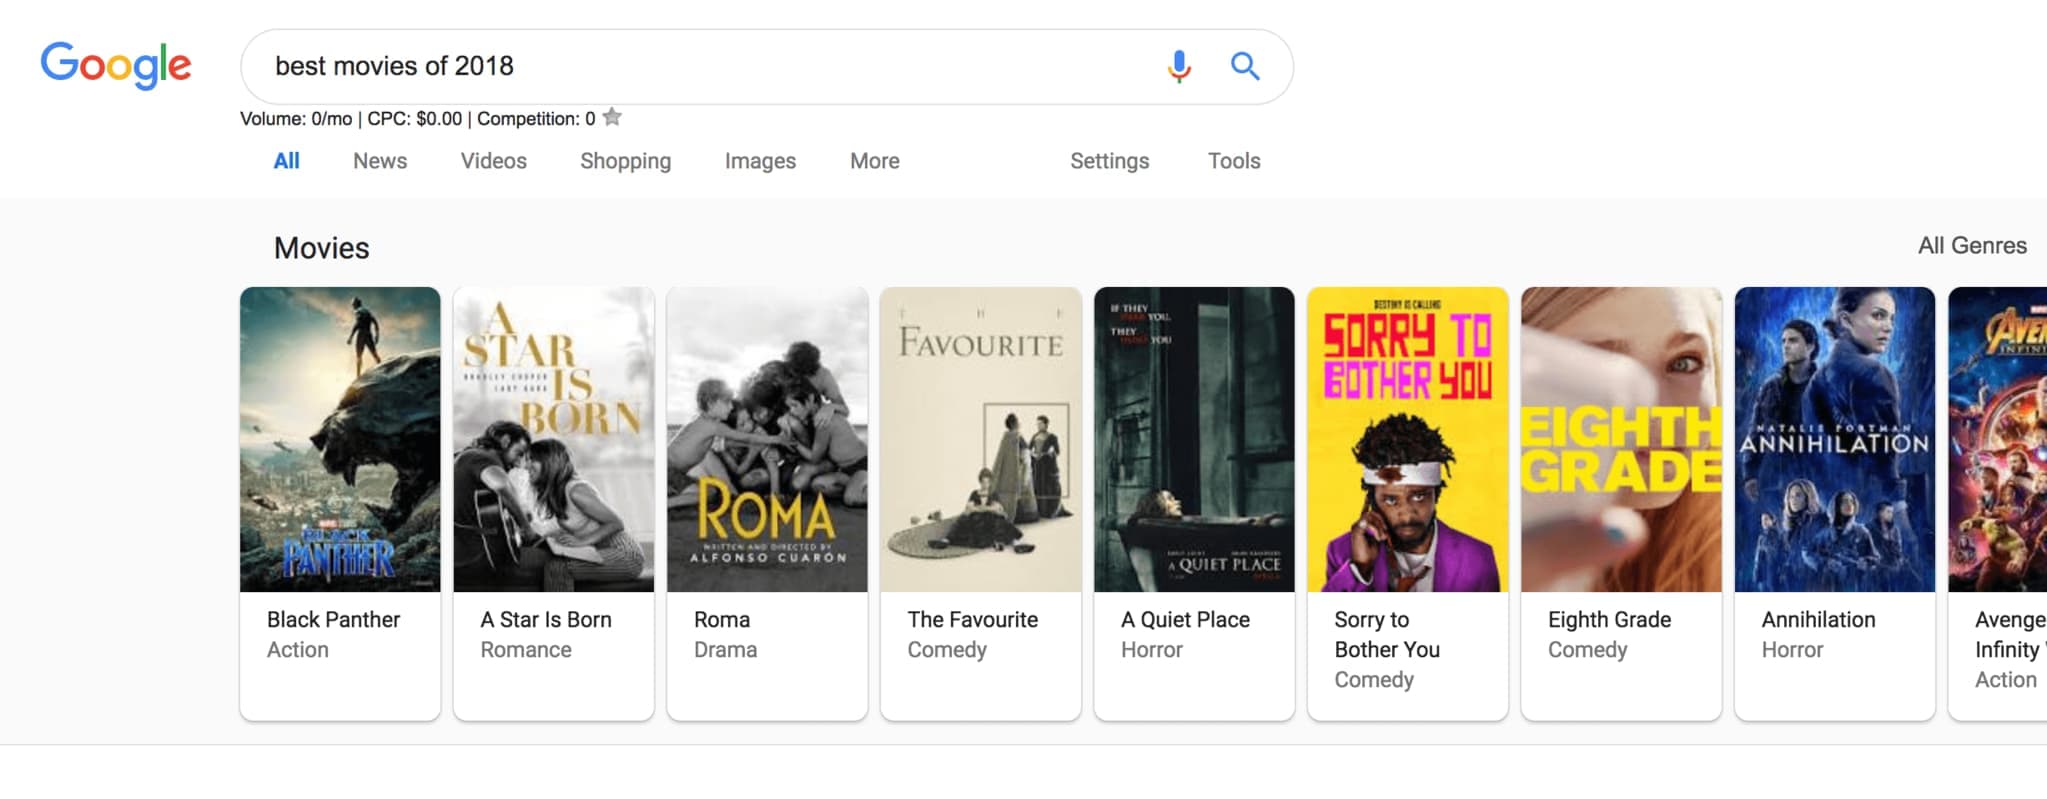
Task: Switch to the Images tab
Action: (760, 161)
